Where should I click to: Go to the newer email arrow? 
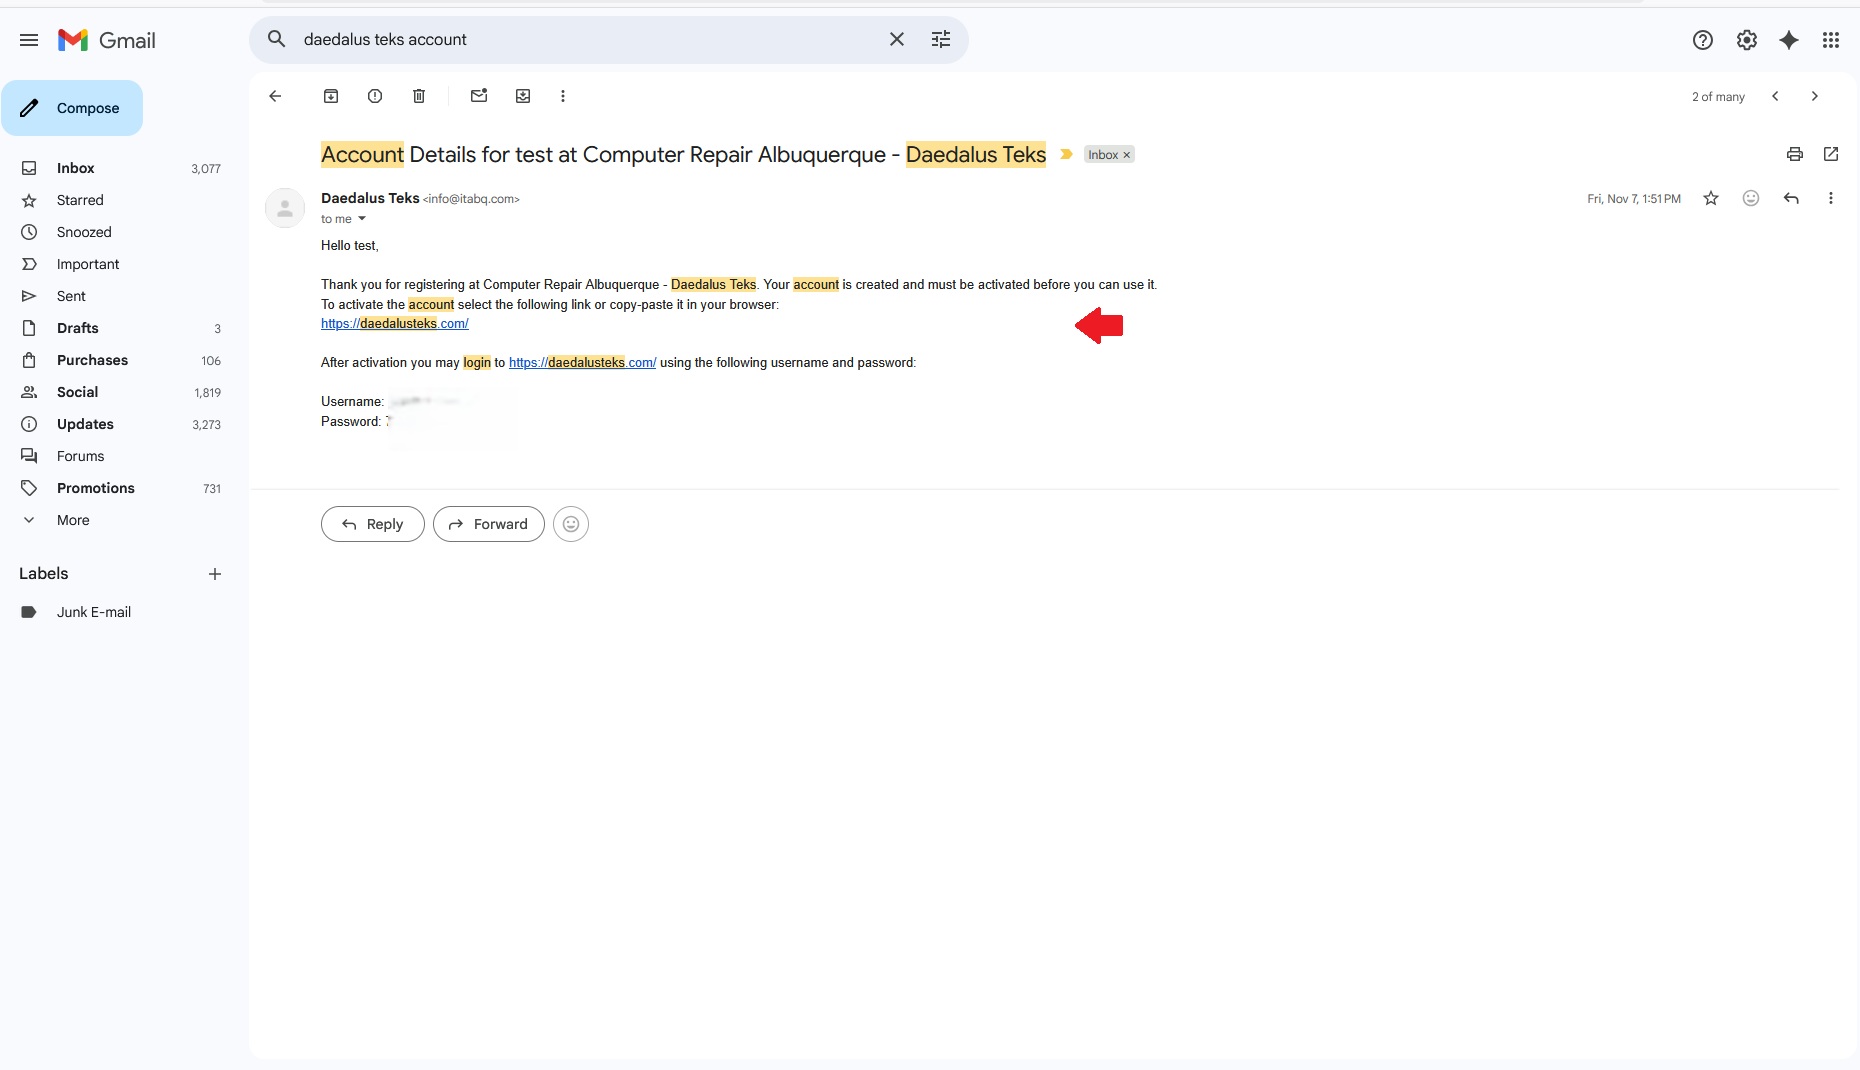[1775, 96]
